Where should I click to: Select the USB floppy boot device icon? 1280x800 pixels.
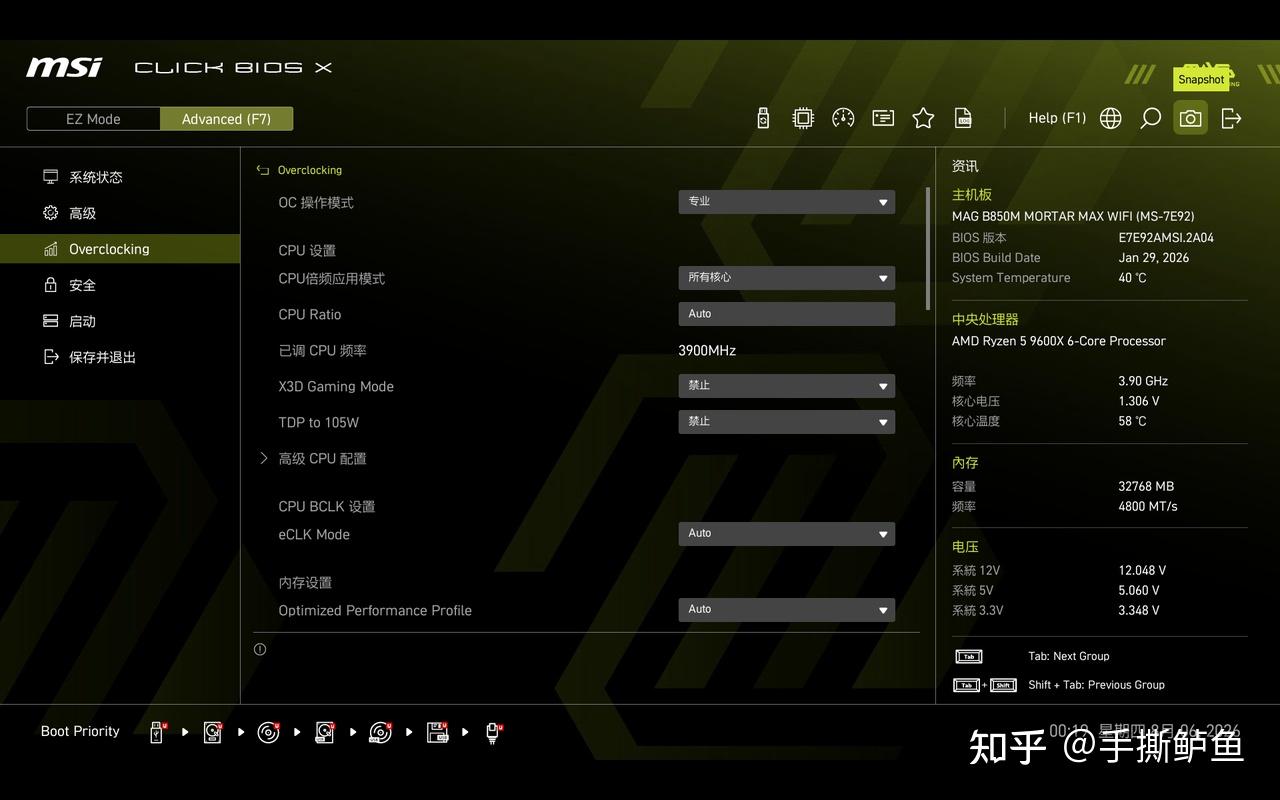point(438,732)
